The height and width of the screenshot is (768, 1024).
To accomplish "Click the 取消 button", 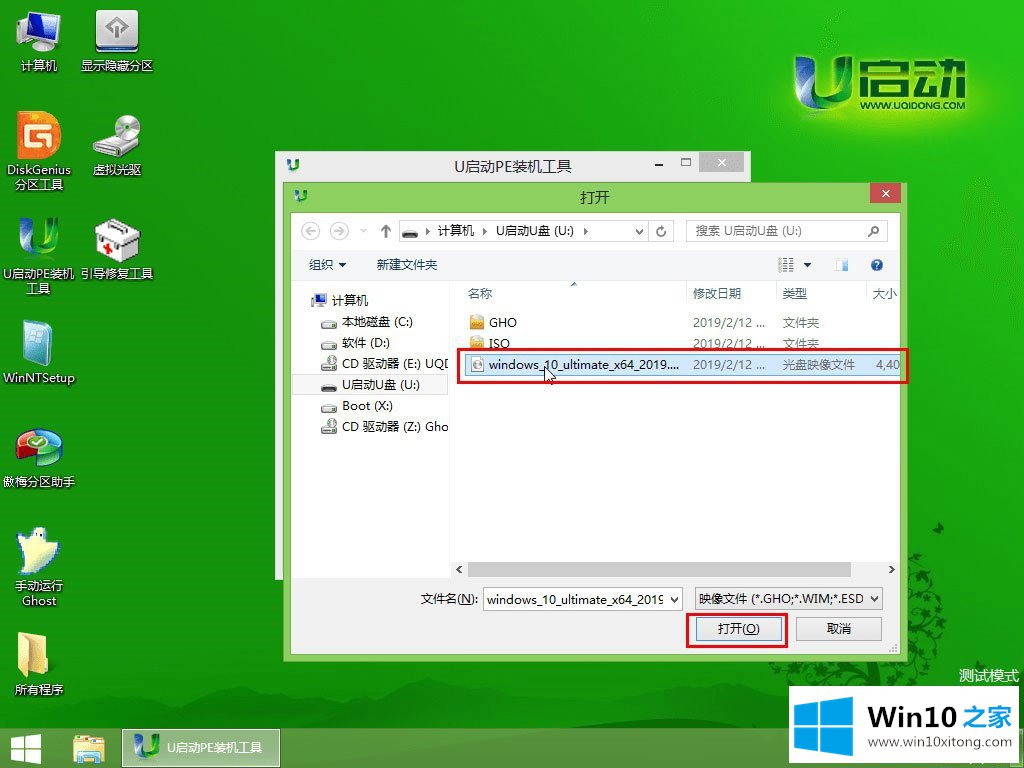I will [x=839, y=628].
